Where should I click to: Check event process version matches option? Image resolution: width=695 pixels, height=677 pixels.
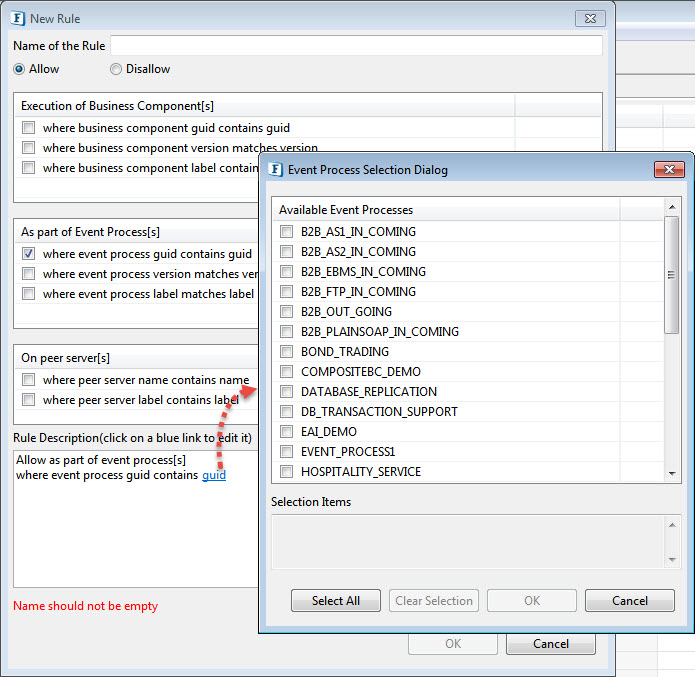click(28, 274)
